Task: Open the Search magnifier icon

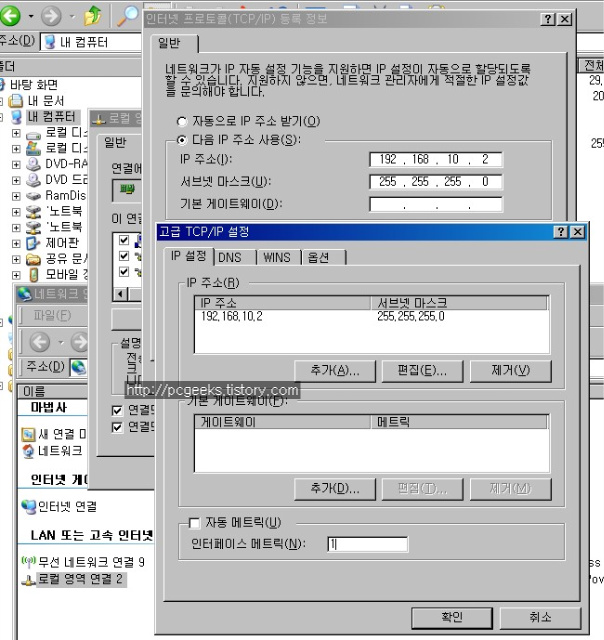Action: point(127,16)
